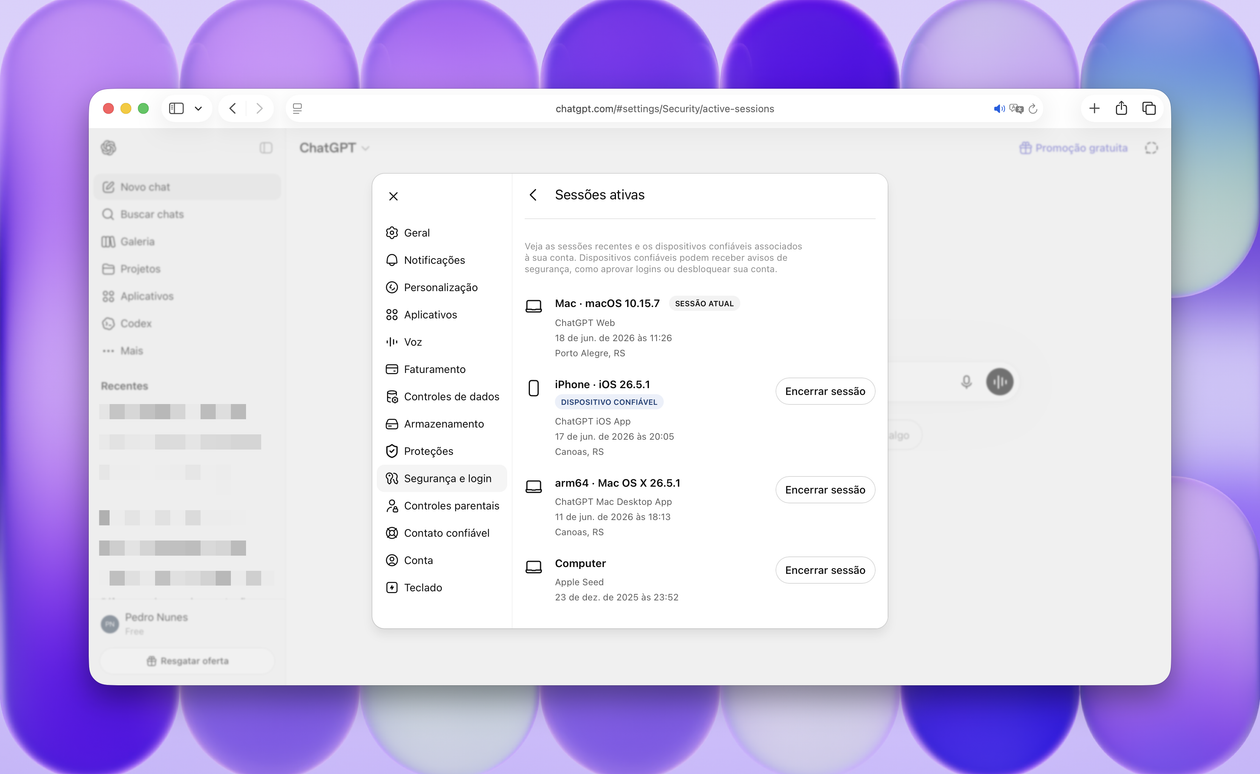This screenshot has height=774, width=1260.
Task: Open the Geral settings section
Action: click(x=442, y=233)
